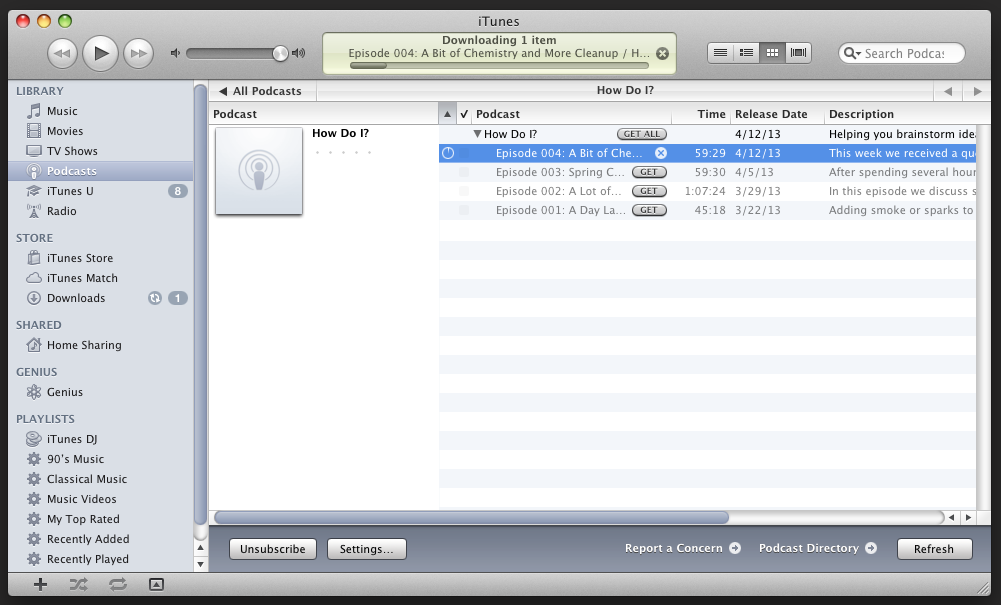Open iTunes DJ playlist
The width and height of the screenshot is (1001, 605).
(72, 439)
